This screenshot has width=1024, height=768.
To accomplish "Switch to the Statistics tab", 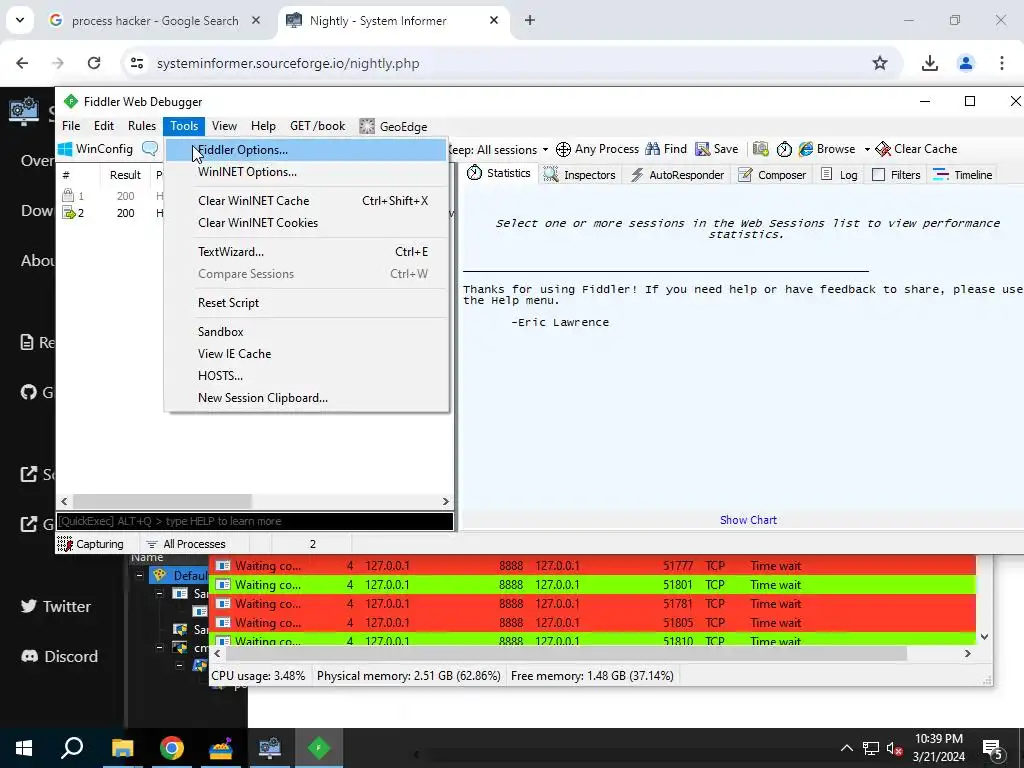I will 499,174.
